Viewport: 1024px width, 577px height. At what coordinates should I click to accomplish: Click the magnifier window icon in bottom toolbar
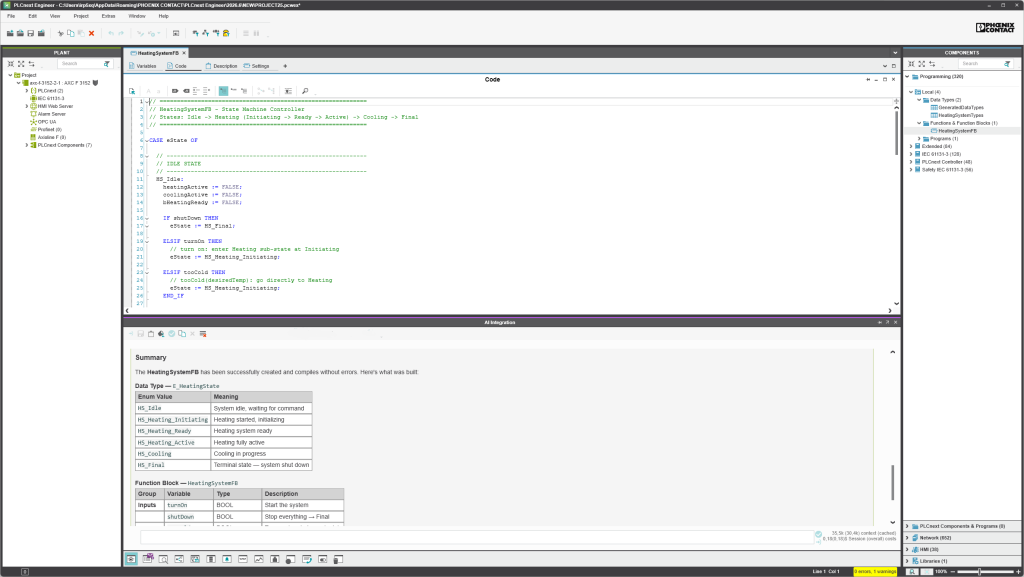click(163, 559)
